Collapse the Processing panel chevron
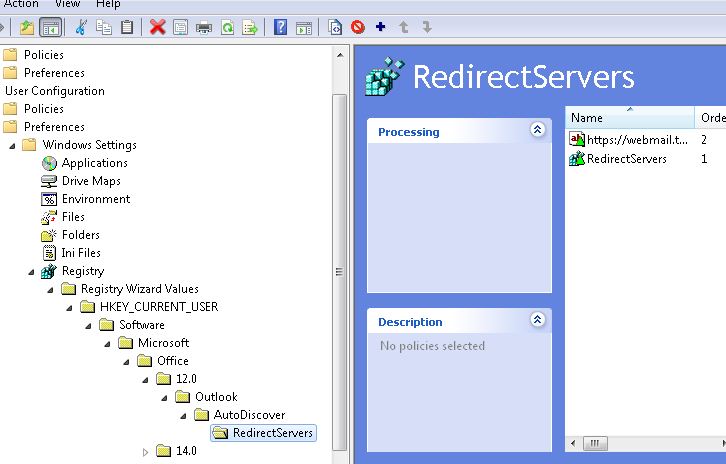Image resolution: width=726 pixels, height=464 pixels. pyautogui.click(x=537, y=130)
